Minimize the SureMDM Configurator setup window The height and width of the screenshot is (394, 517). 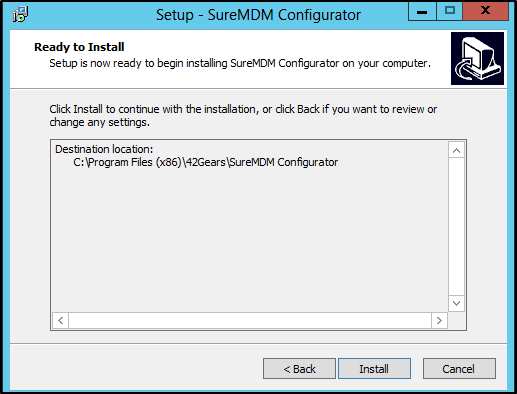pos(422,11)
